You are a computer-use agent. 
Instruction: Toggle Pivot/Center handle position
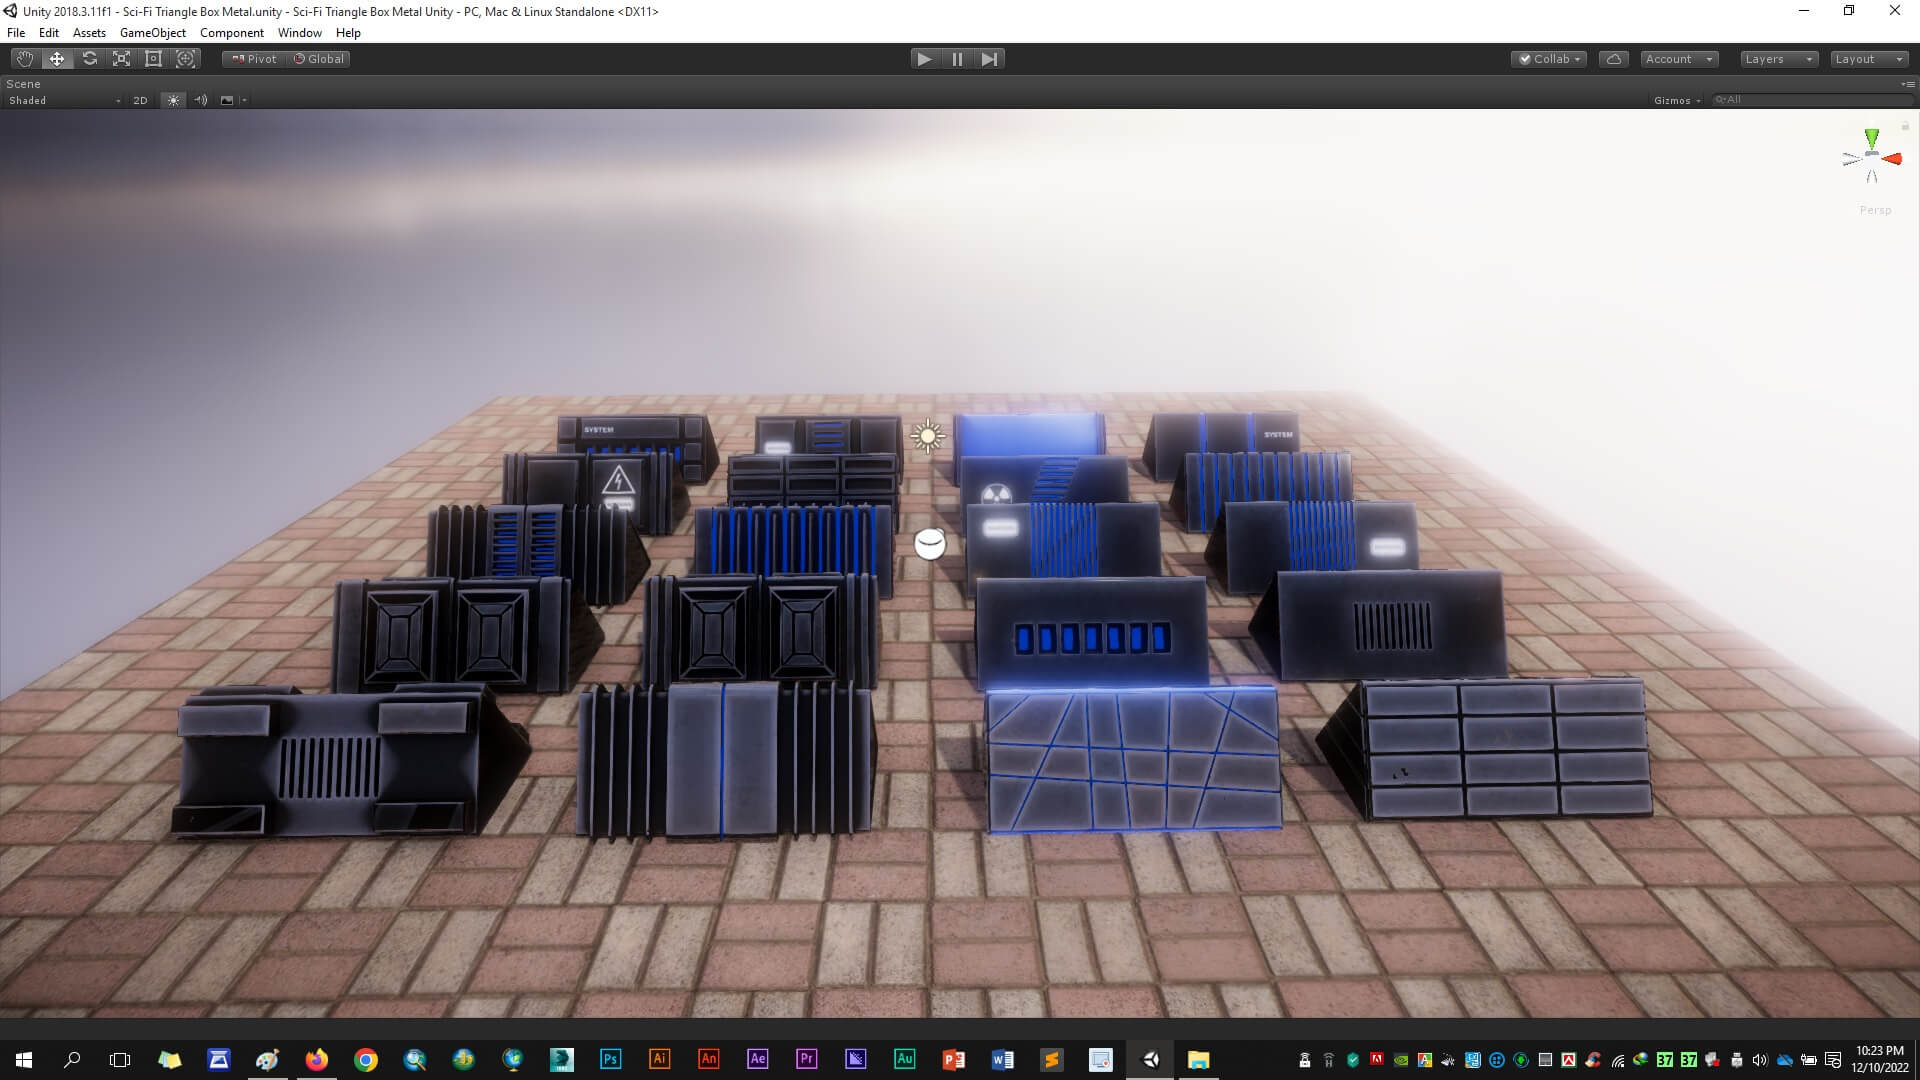254,59
